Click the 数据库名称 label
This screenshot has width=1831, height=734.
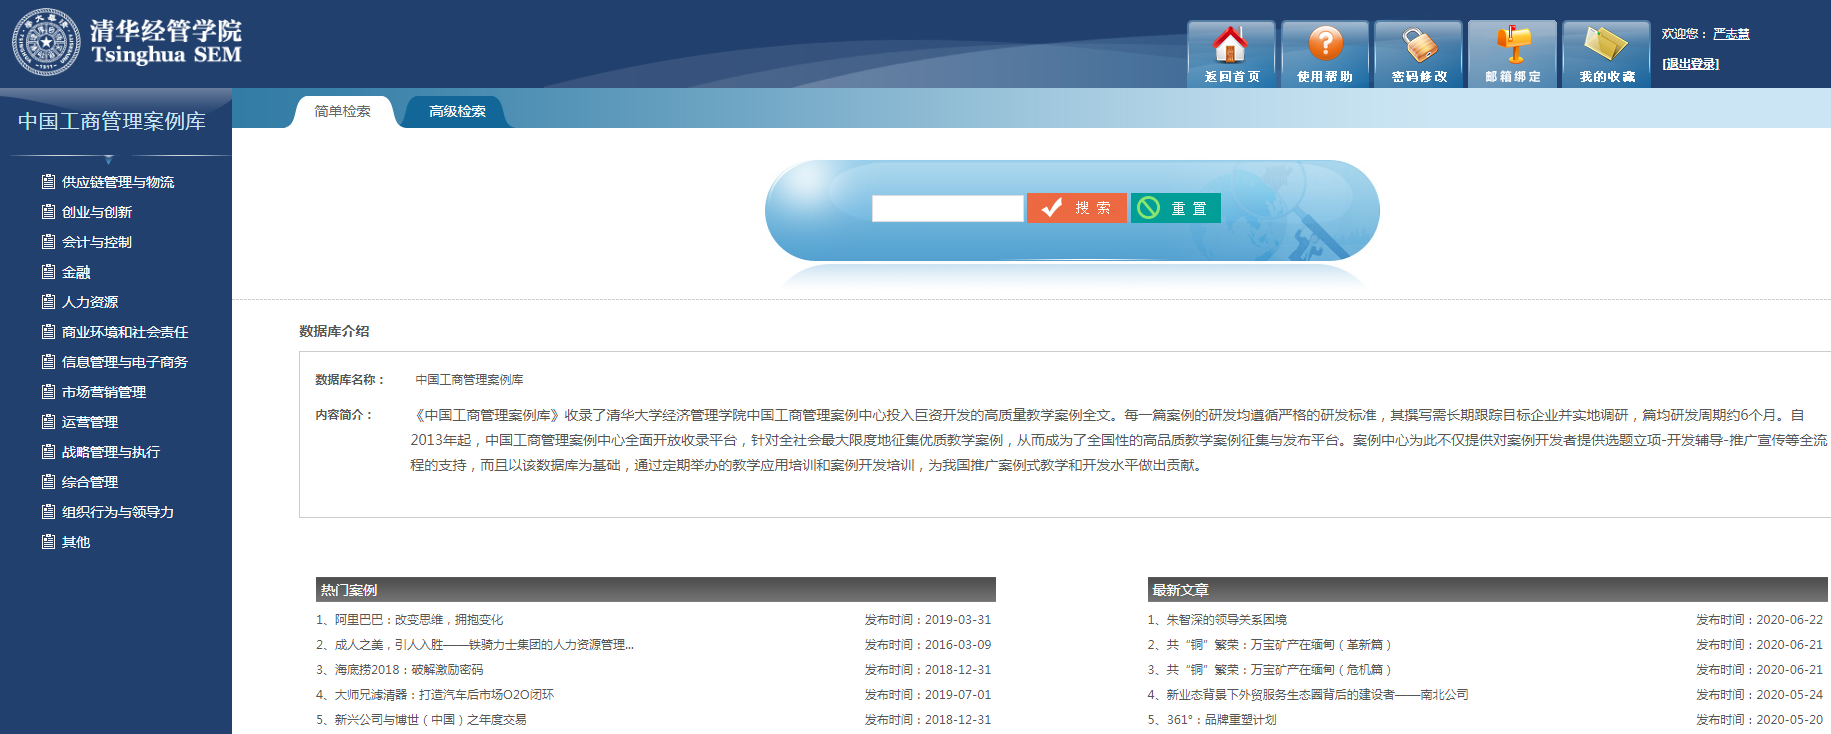(x=350, y=380)
